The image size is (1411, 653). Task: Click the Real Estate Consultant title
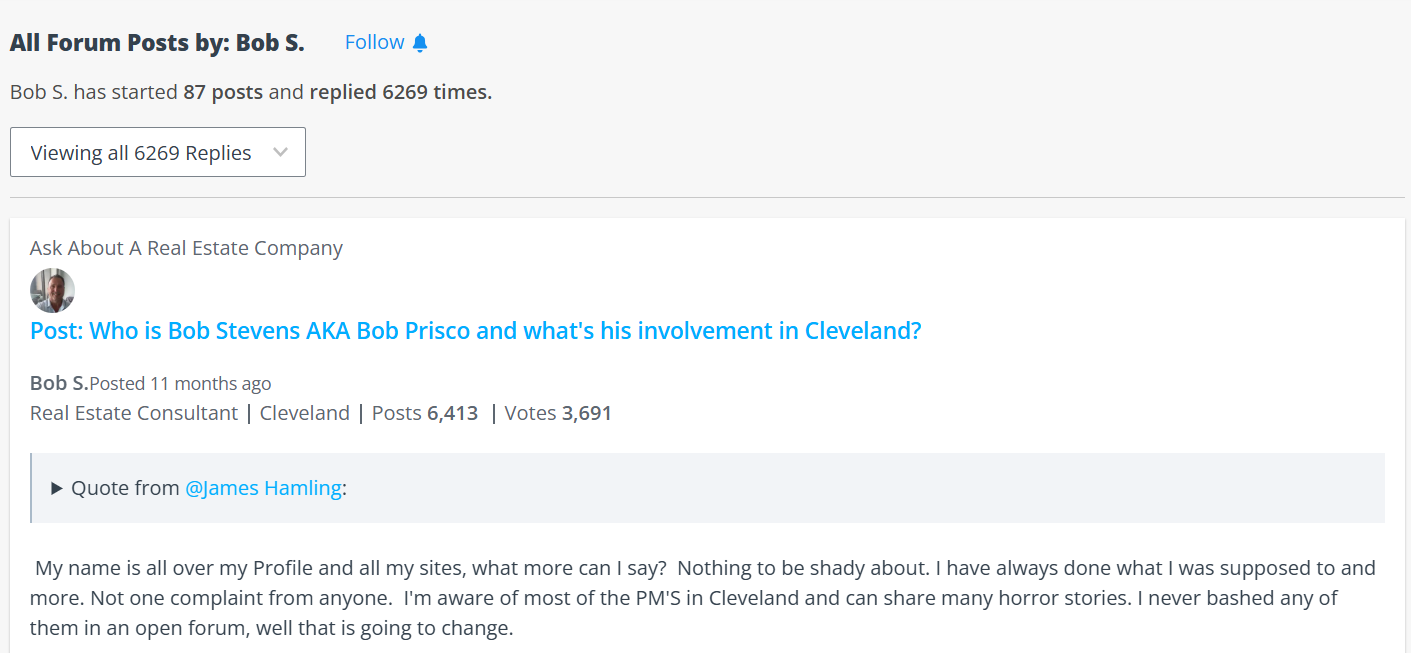point(134,413)
